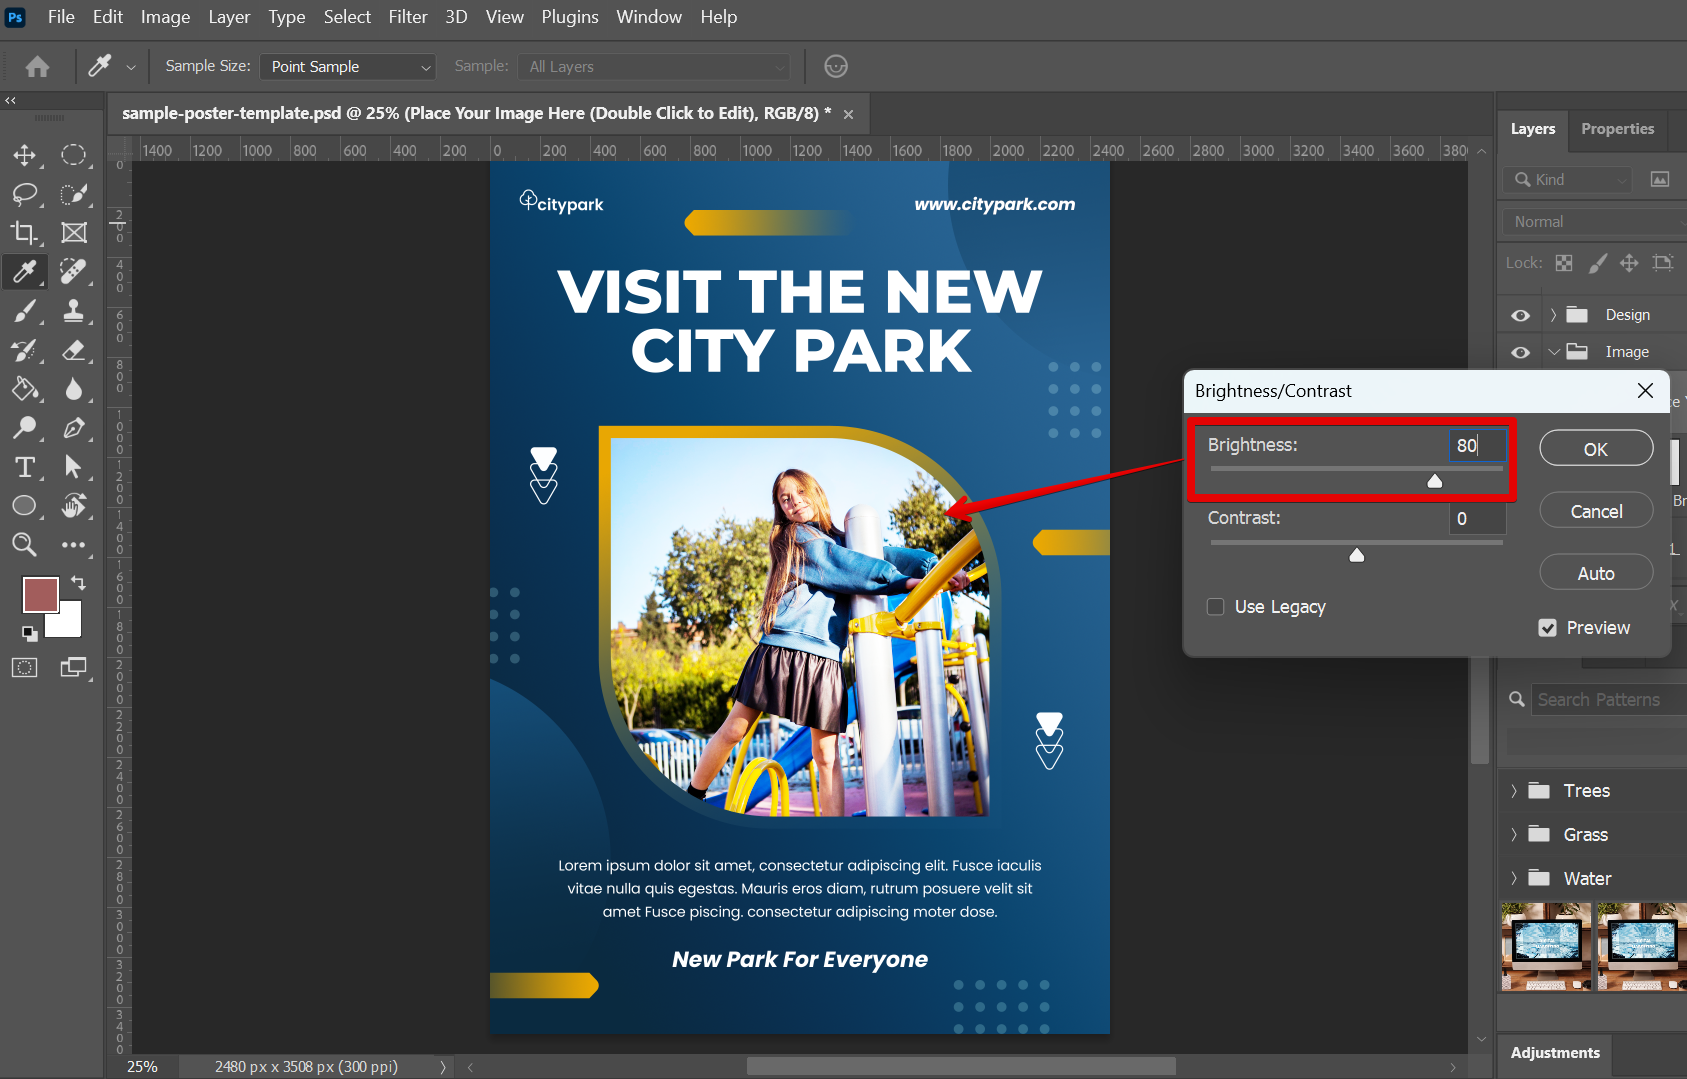Click OK in Brightness/Contrast dialog
The width and height of the screenshot is (1687, 1079).
[x=1595, y=449]
